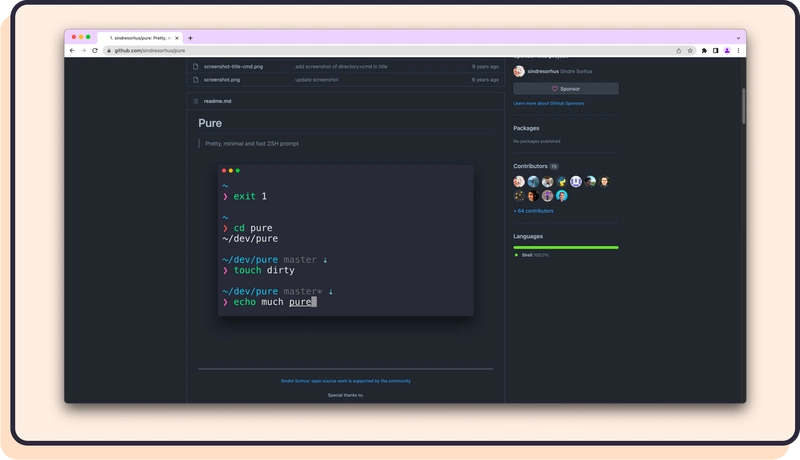This screenshot has height=460, width=800.
Task: Expand the tab search chevron
Action: (x=738, y=38)
